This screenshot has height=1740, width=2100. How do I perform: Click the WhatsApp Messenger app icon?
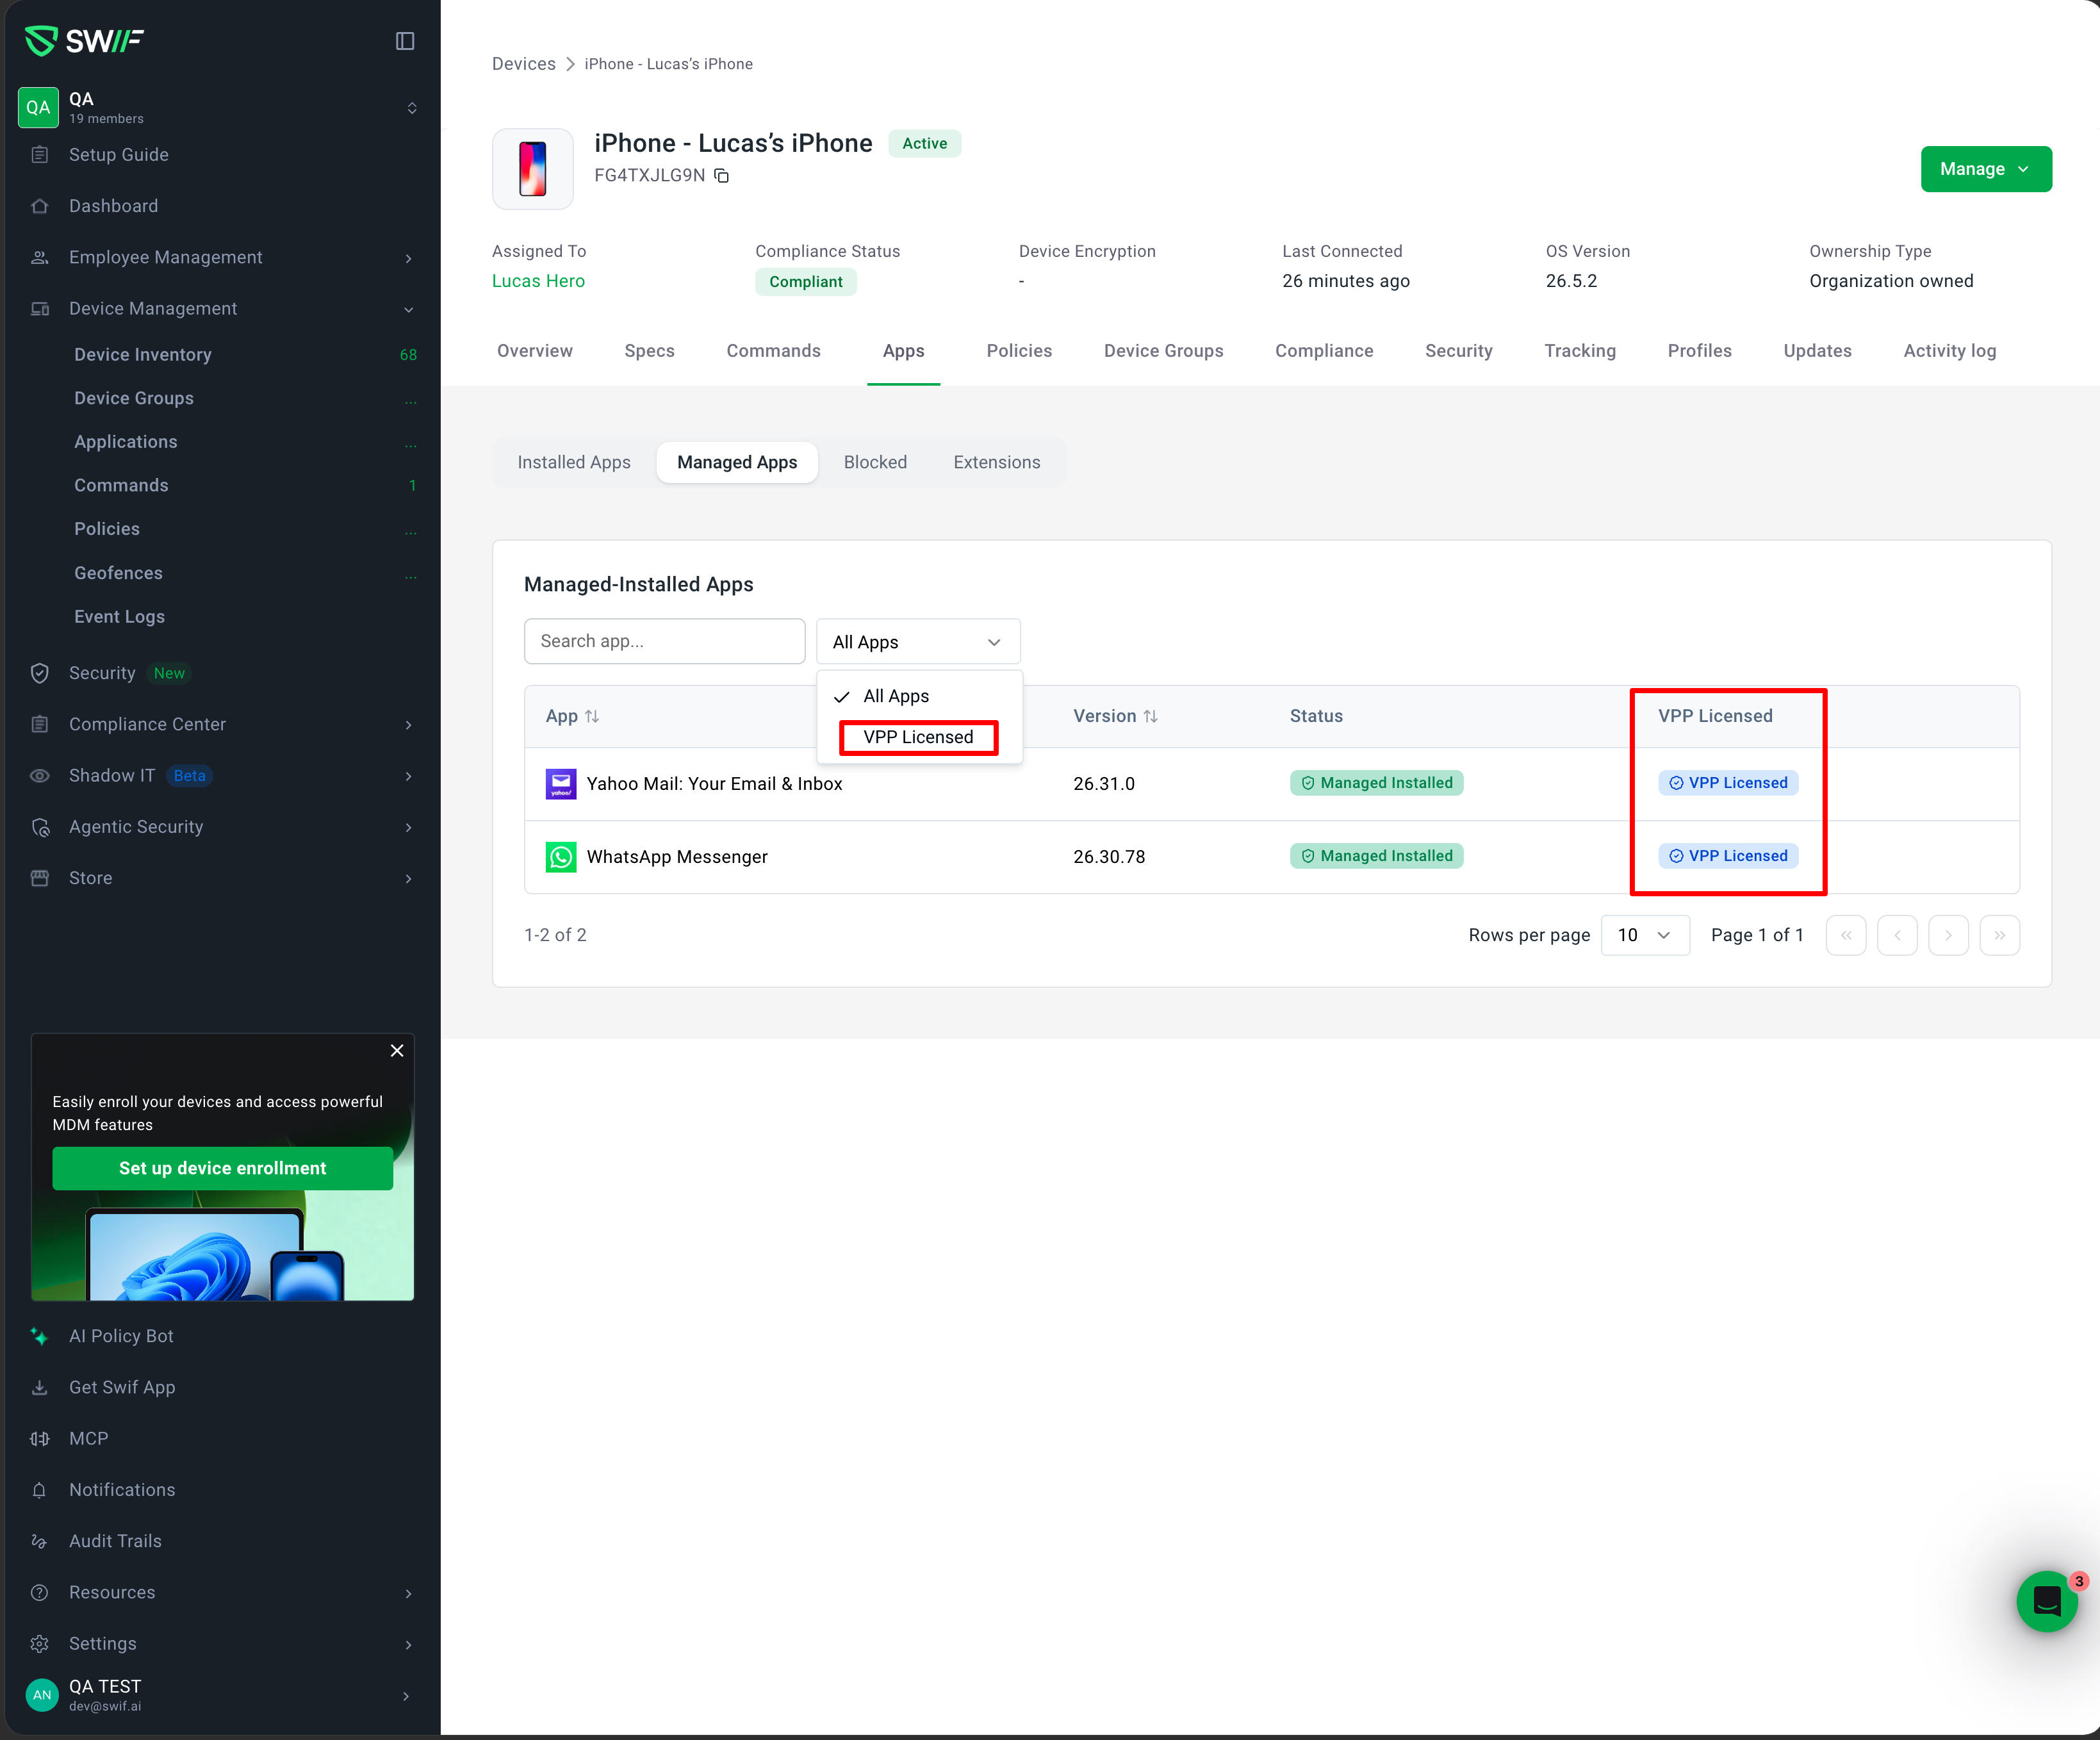(561, 857)
